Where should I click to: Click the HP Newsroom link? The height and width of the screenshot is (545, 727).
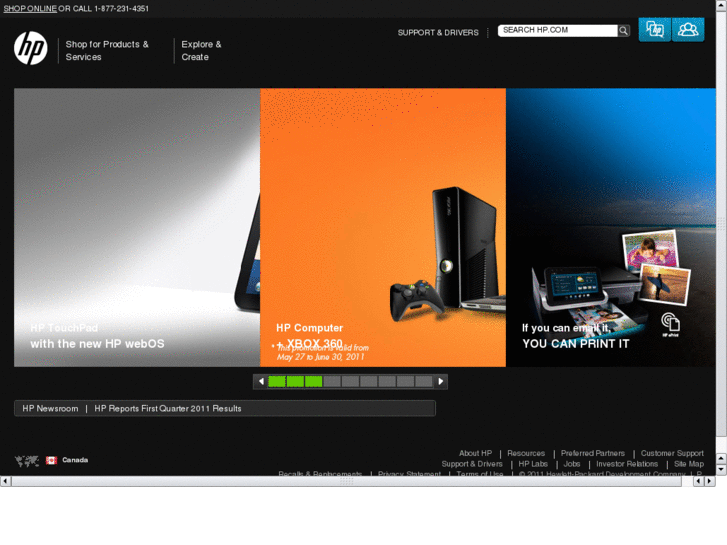tap(51, 409)
